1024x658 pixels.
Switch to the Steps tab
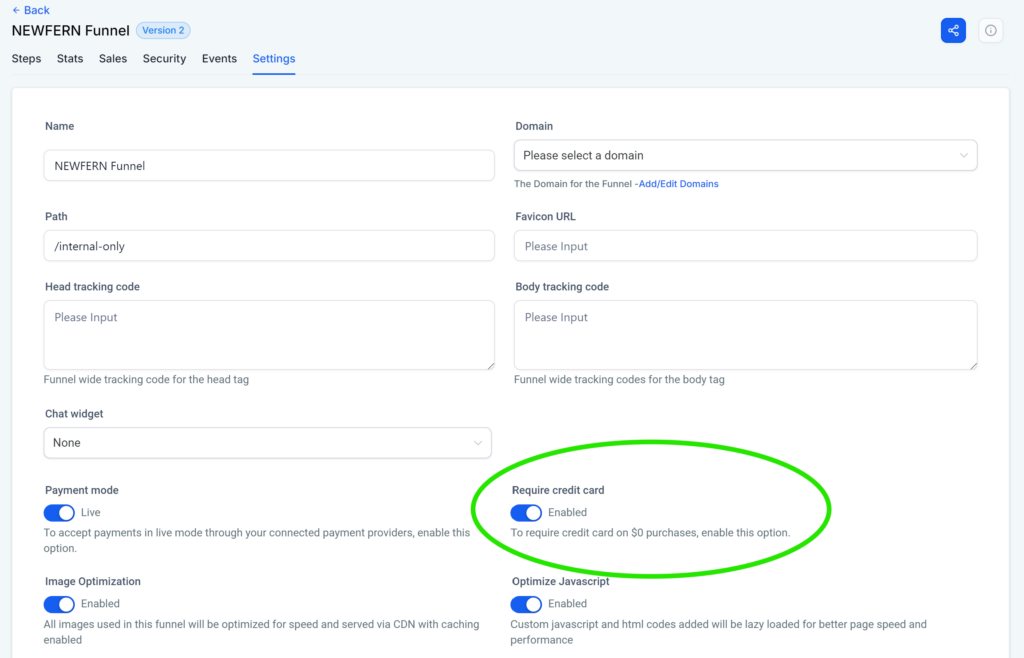[26, 58]
